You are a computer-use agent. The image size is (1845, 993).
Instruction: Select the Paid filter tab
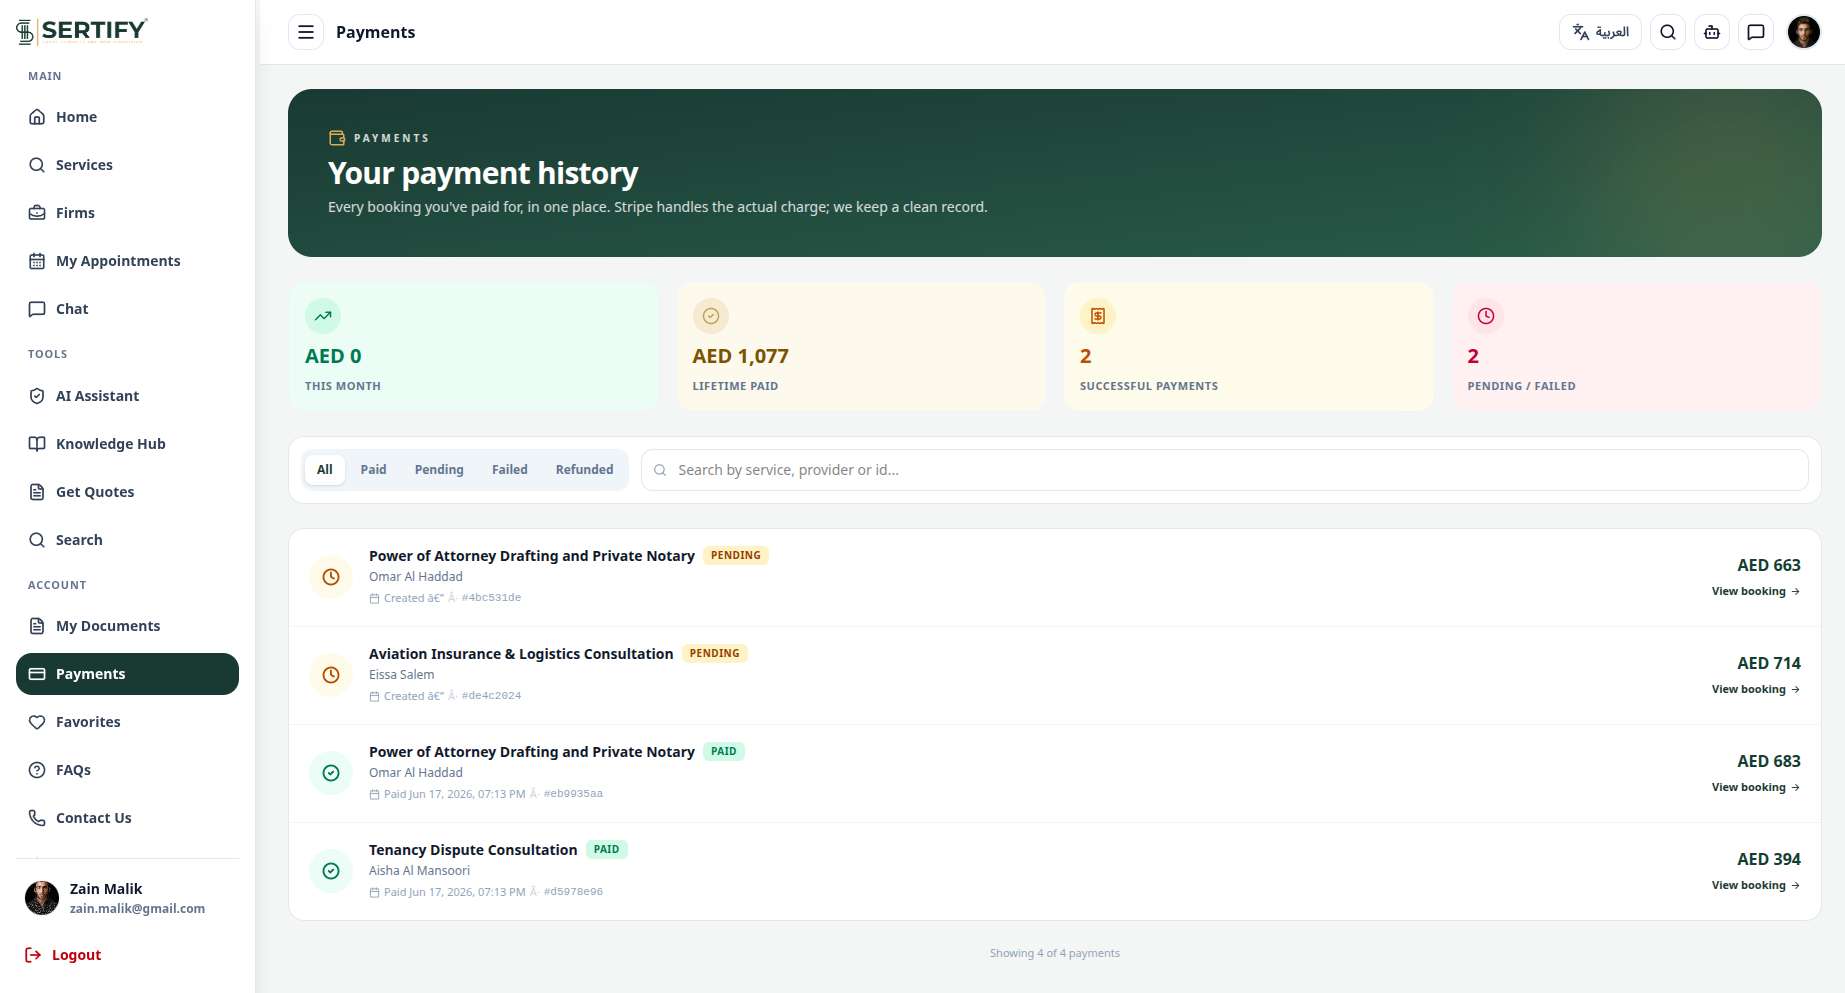pos(373,470)
